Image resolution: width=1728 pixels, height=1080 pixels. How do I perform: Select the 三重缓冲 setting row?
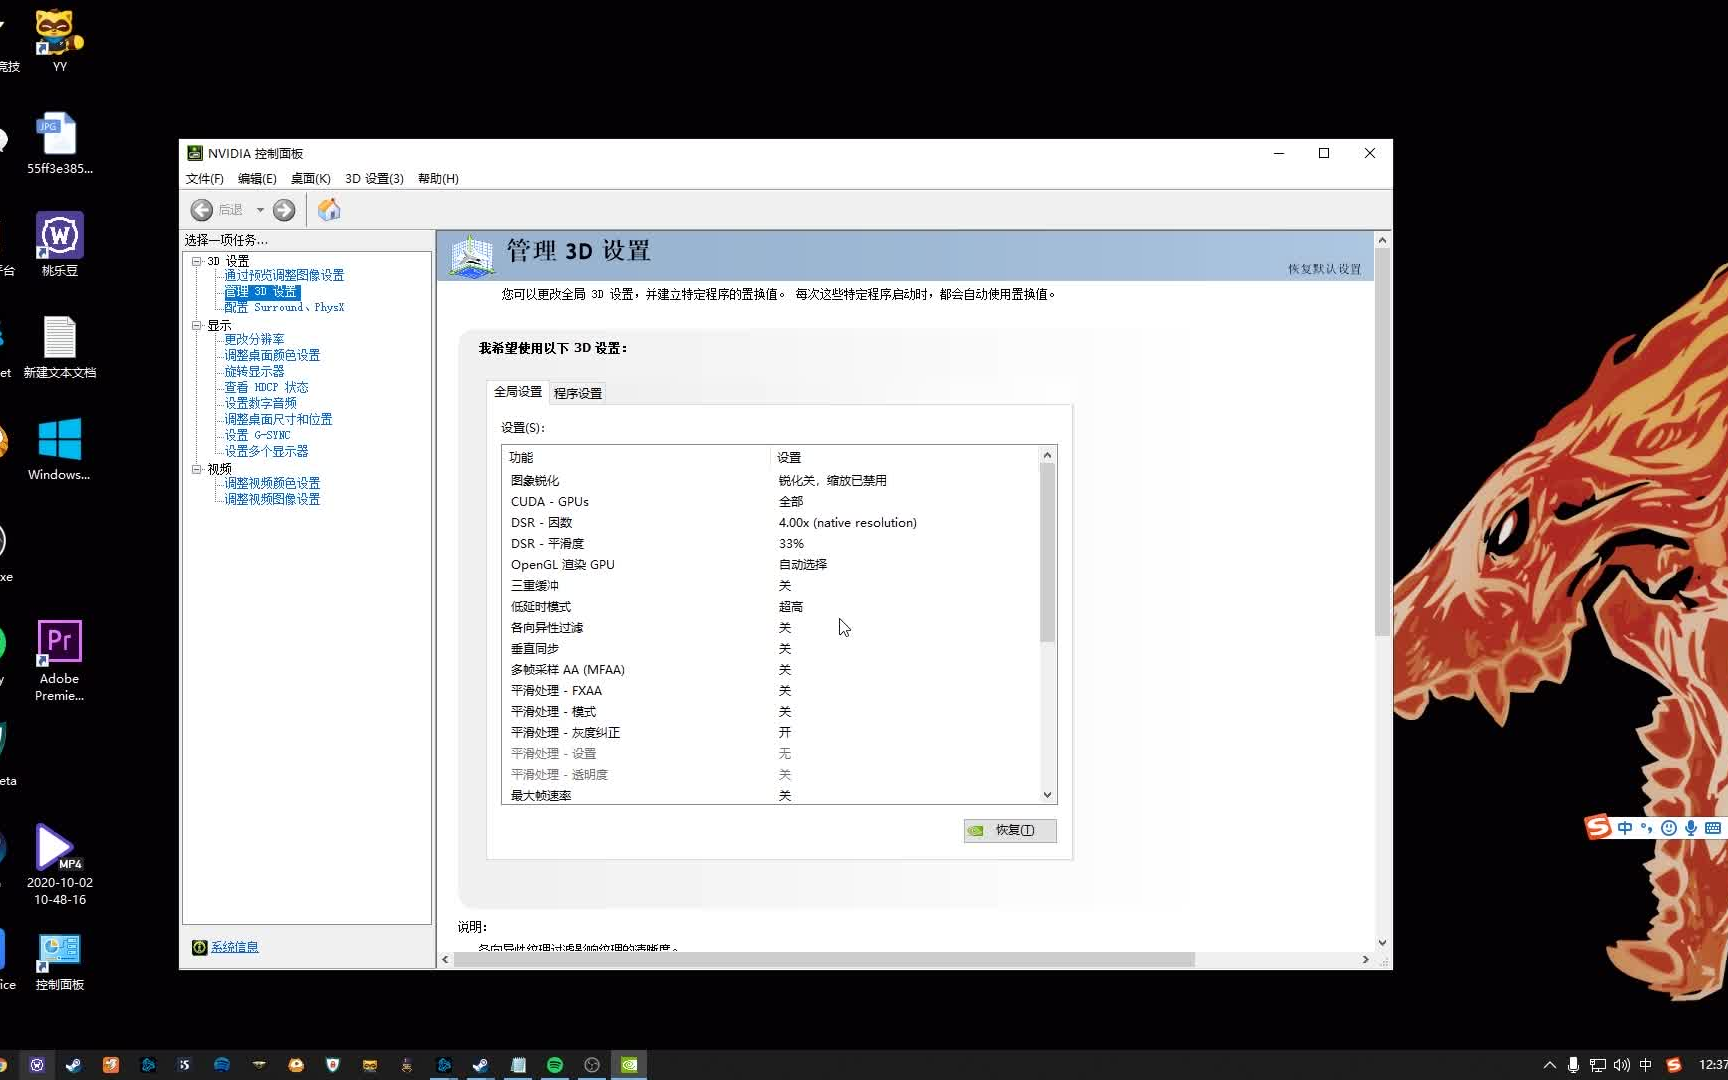click(770, 586)
